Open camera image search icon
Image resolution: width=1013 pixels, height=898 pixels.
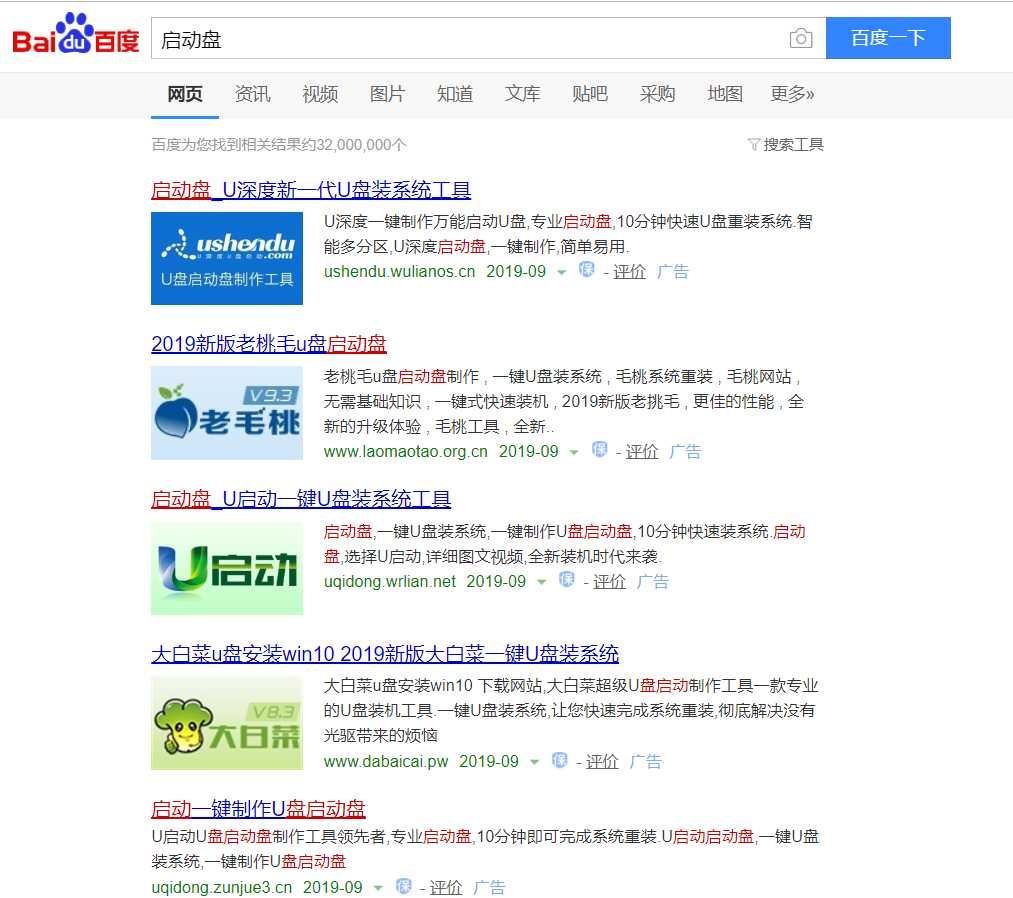tap(800, 38)
